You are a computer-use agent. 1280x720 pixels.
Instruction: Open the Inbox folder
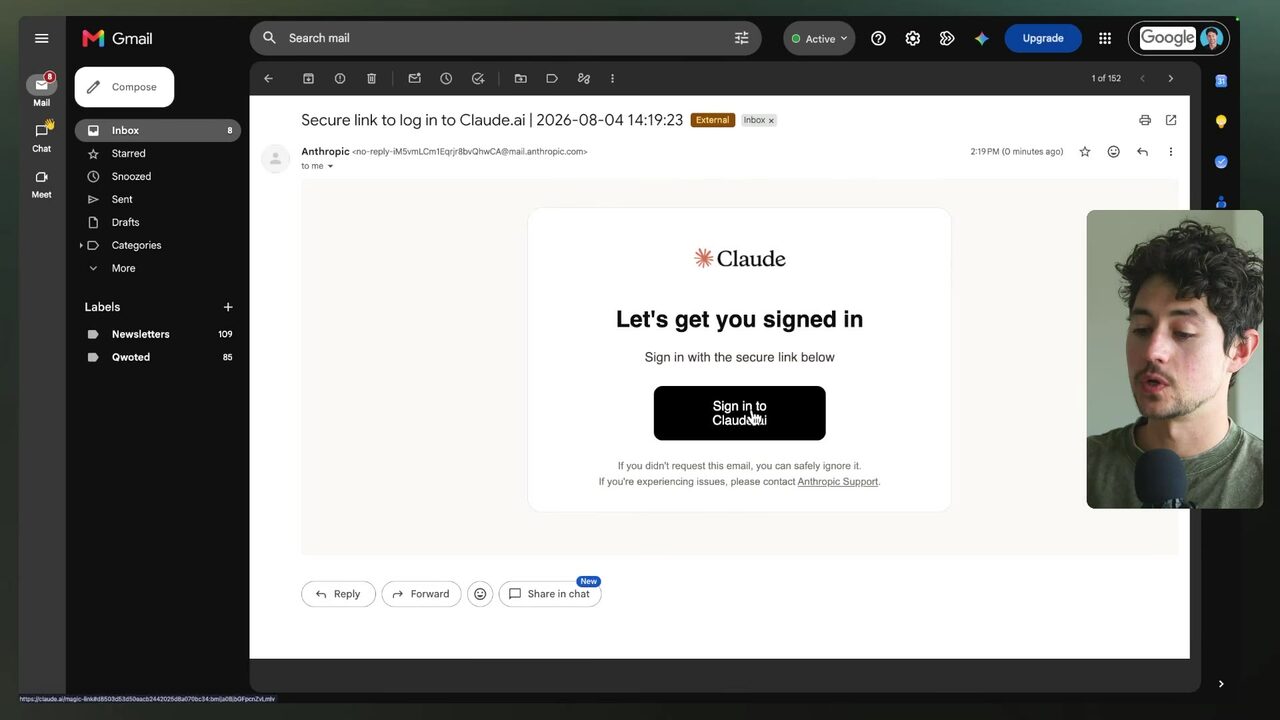[x=158, y=130]
